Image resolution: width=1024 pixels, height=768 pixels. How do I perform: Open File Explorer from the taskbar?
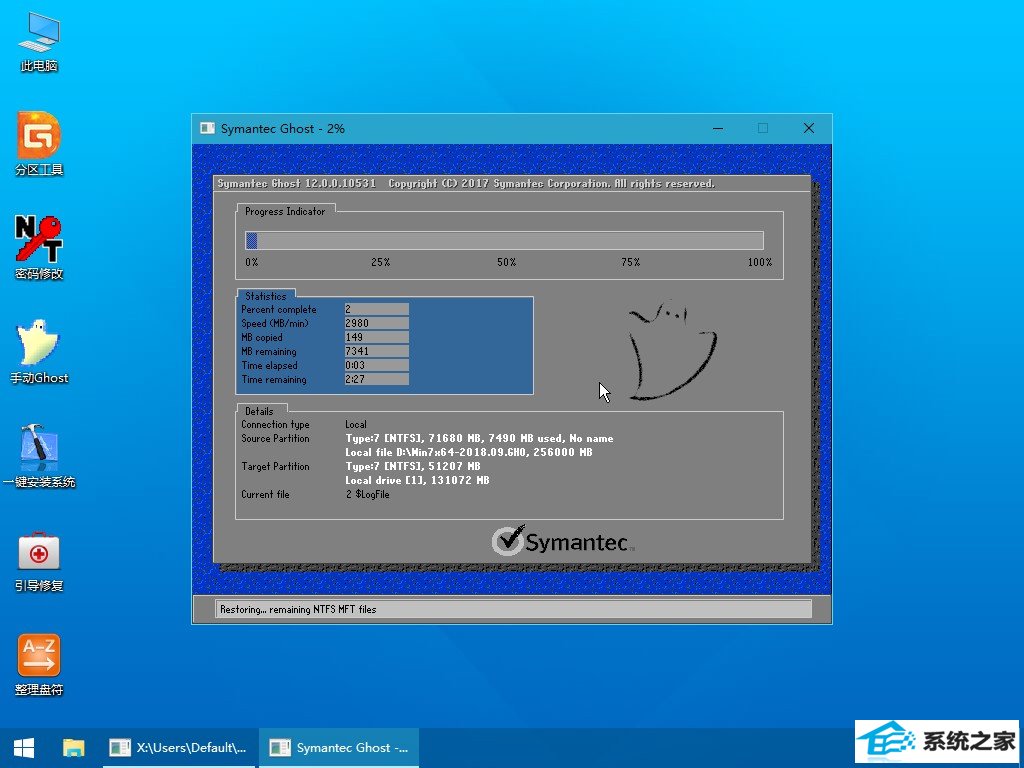(x=74, y=747)
